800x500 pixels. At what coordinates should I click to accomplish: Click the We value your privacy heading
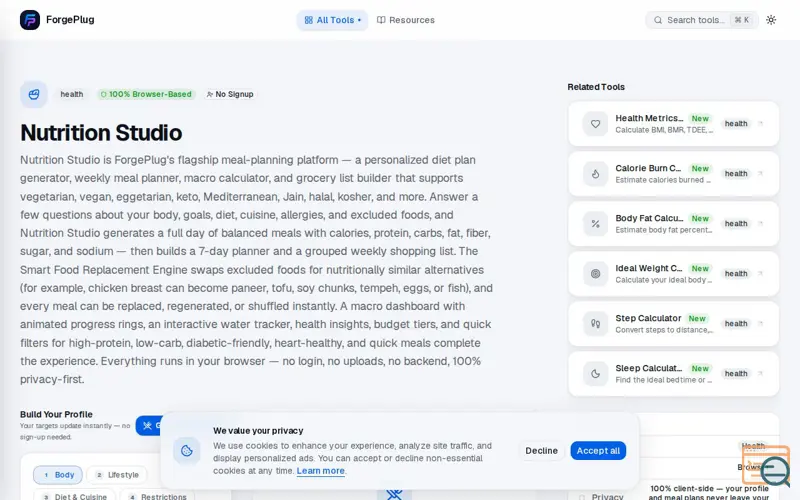pos(258,431)
